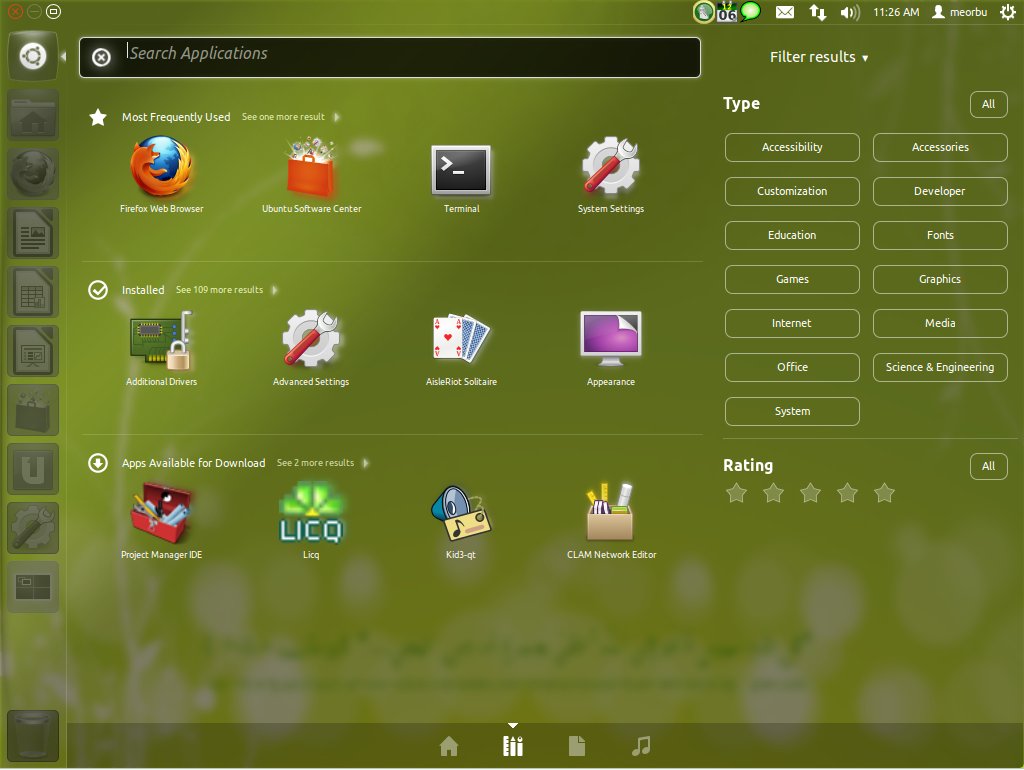This screenshot has height=770, width=1024.
Task: Open Workspace Switcher in the launcher
Action: (x=33, y=587)
